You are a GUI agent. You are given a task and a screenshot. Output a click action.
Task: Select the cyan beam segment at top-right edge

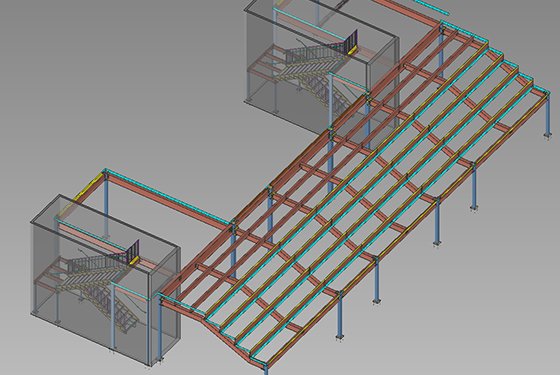click(x=431, y=7)
